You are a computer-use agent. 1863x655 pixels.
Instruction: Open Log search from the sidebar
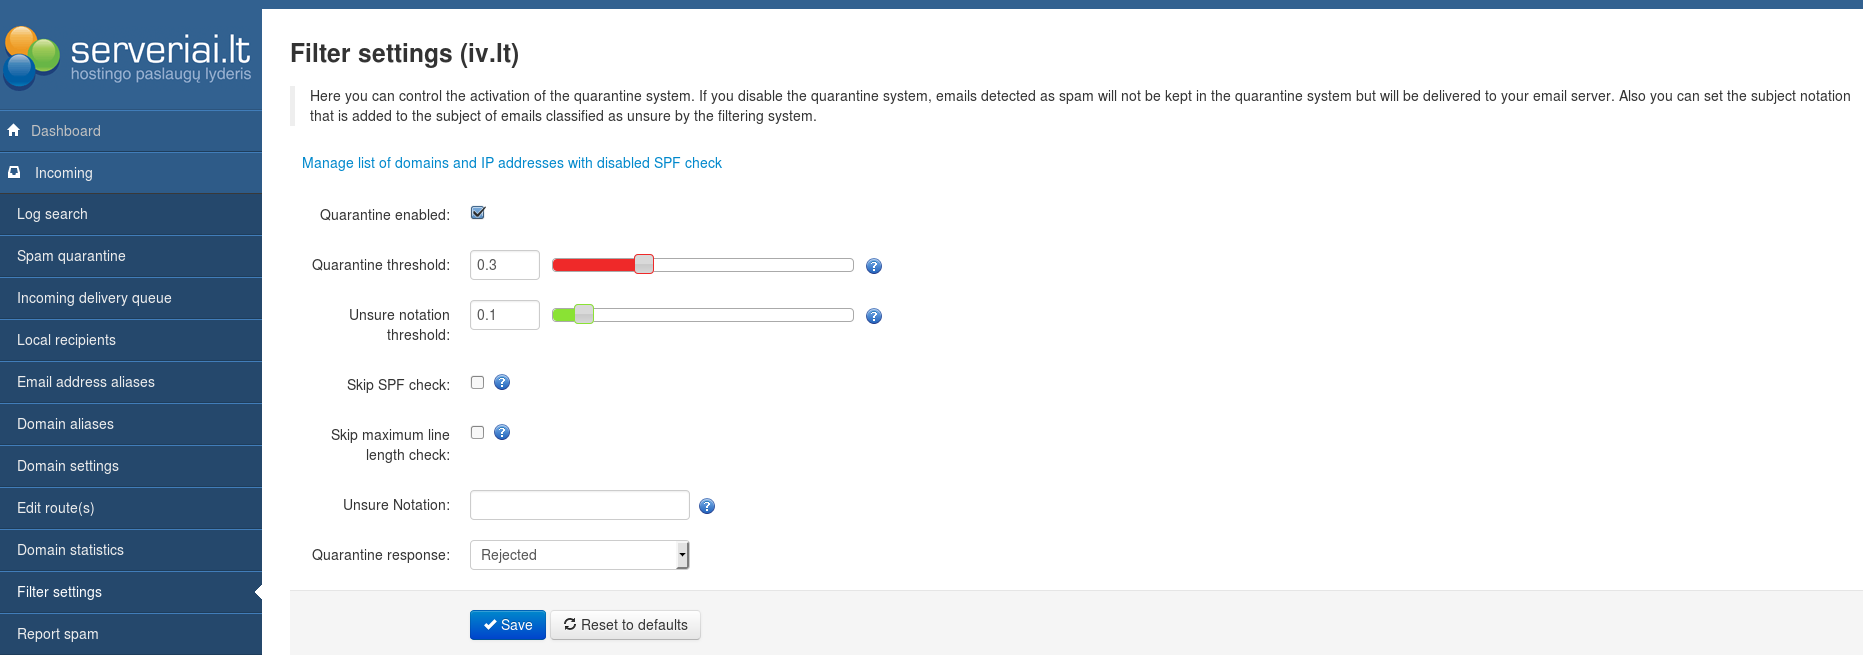coord(52,214)
